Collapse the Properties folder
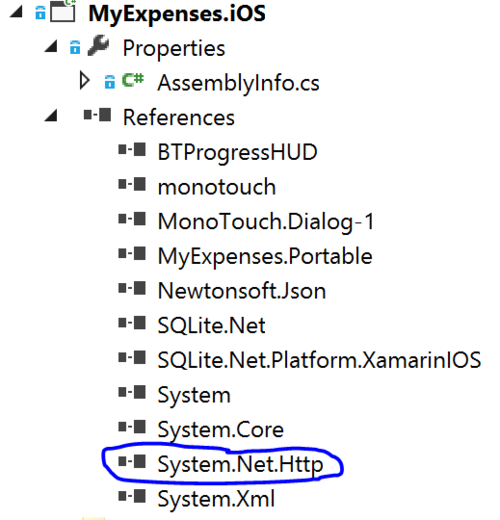The image size is (500, 520). click(x=51, y=46)
